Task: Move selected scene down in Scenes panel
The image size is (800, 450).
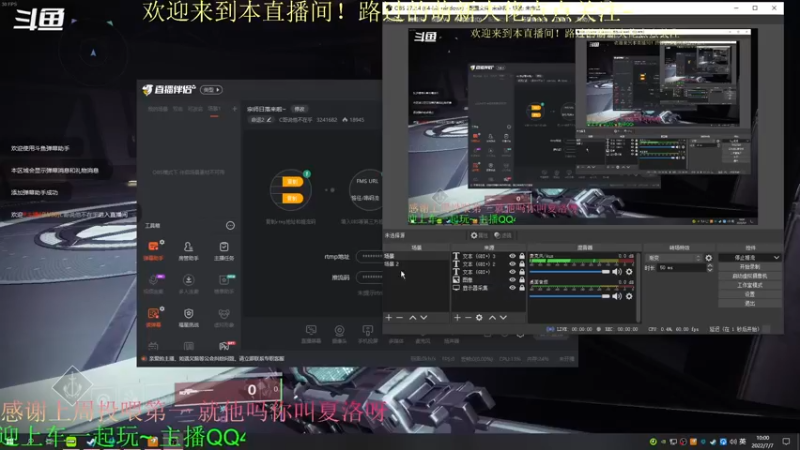Action: pos(423,317)
